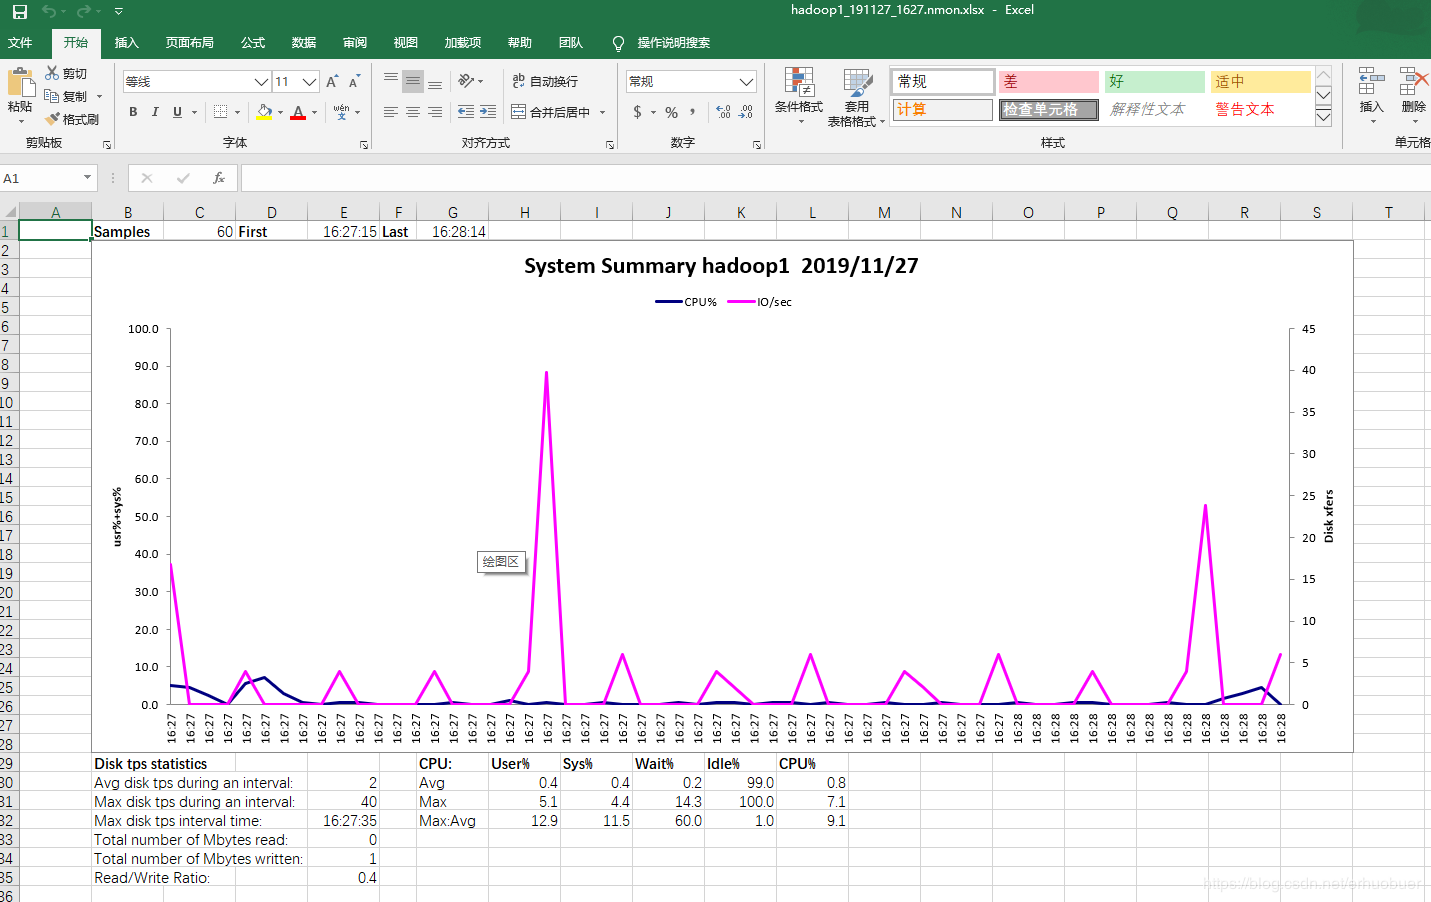
Task: Click the Format Painter 格式刷 icon
Action: pos(53,119)
